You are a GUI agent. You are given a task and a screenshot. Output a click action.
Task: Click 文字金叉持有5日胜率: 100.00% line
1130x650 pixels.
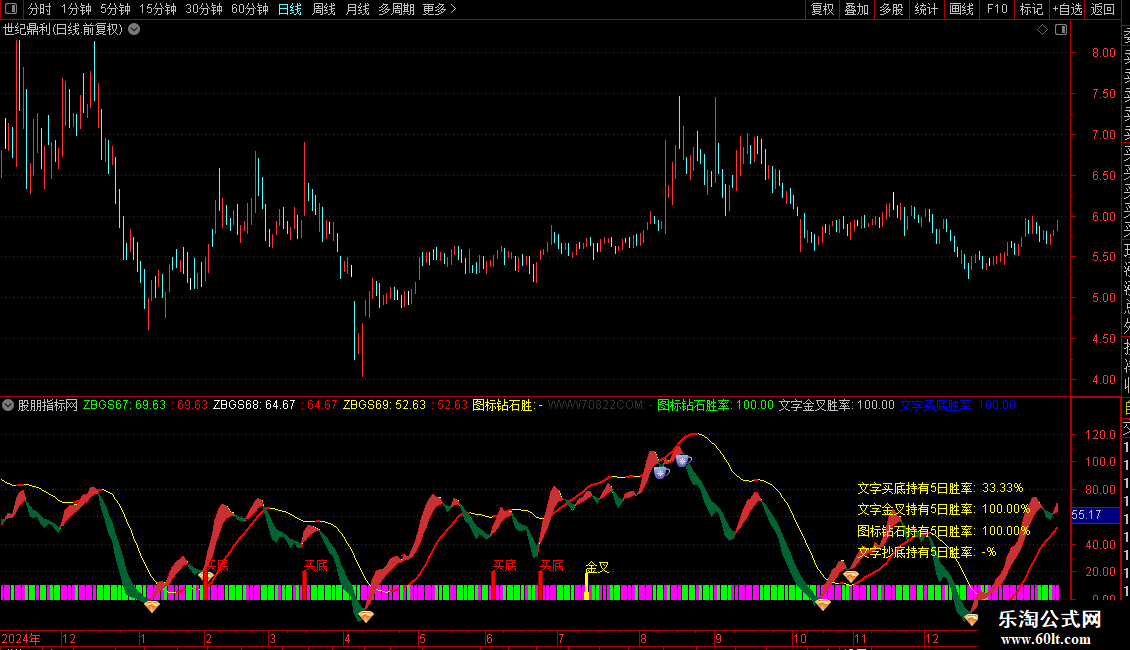(943, 509)
